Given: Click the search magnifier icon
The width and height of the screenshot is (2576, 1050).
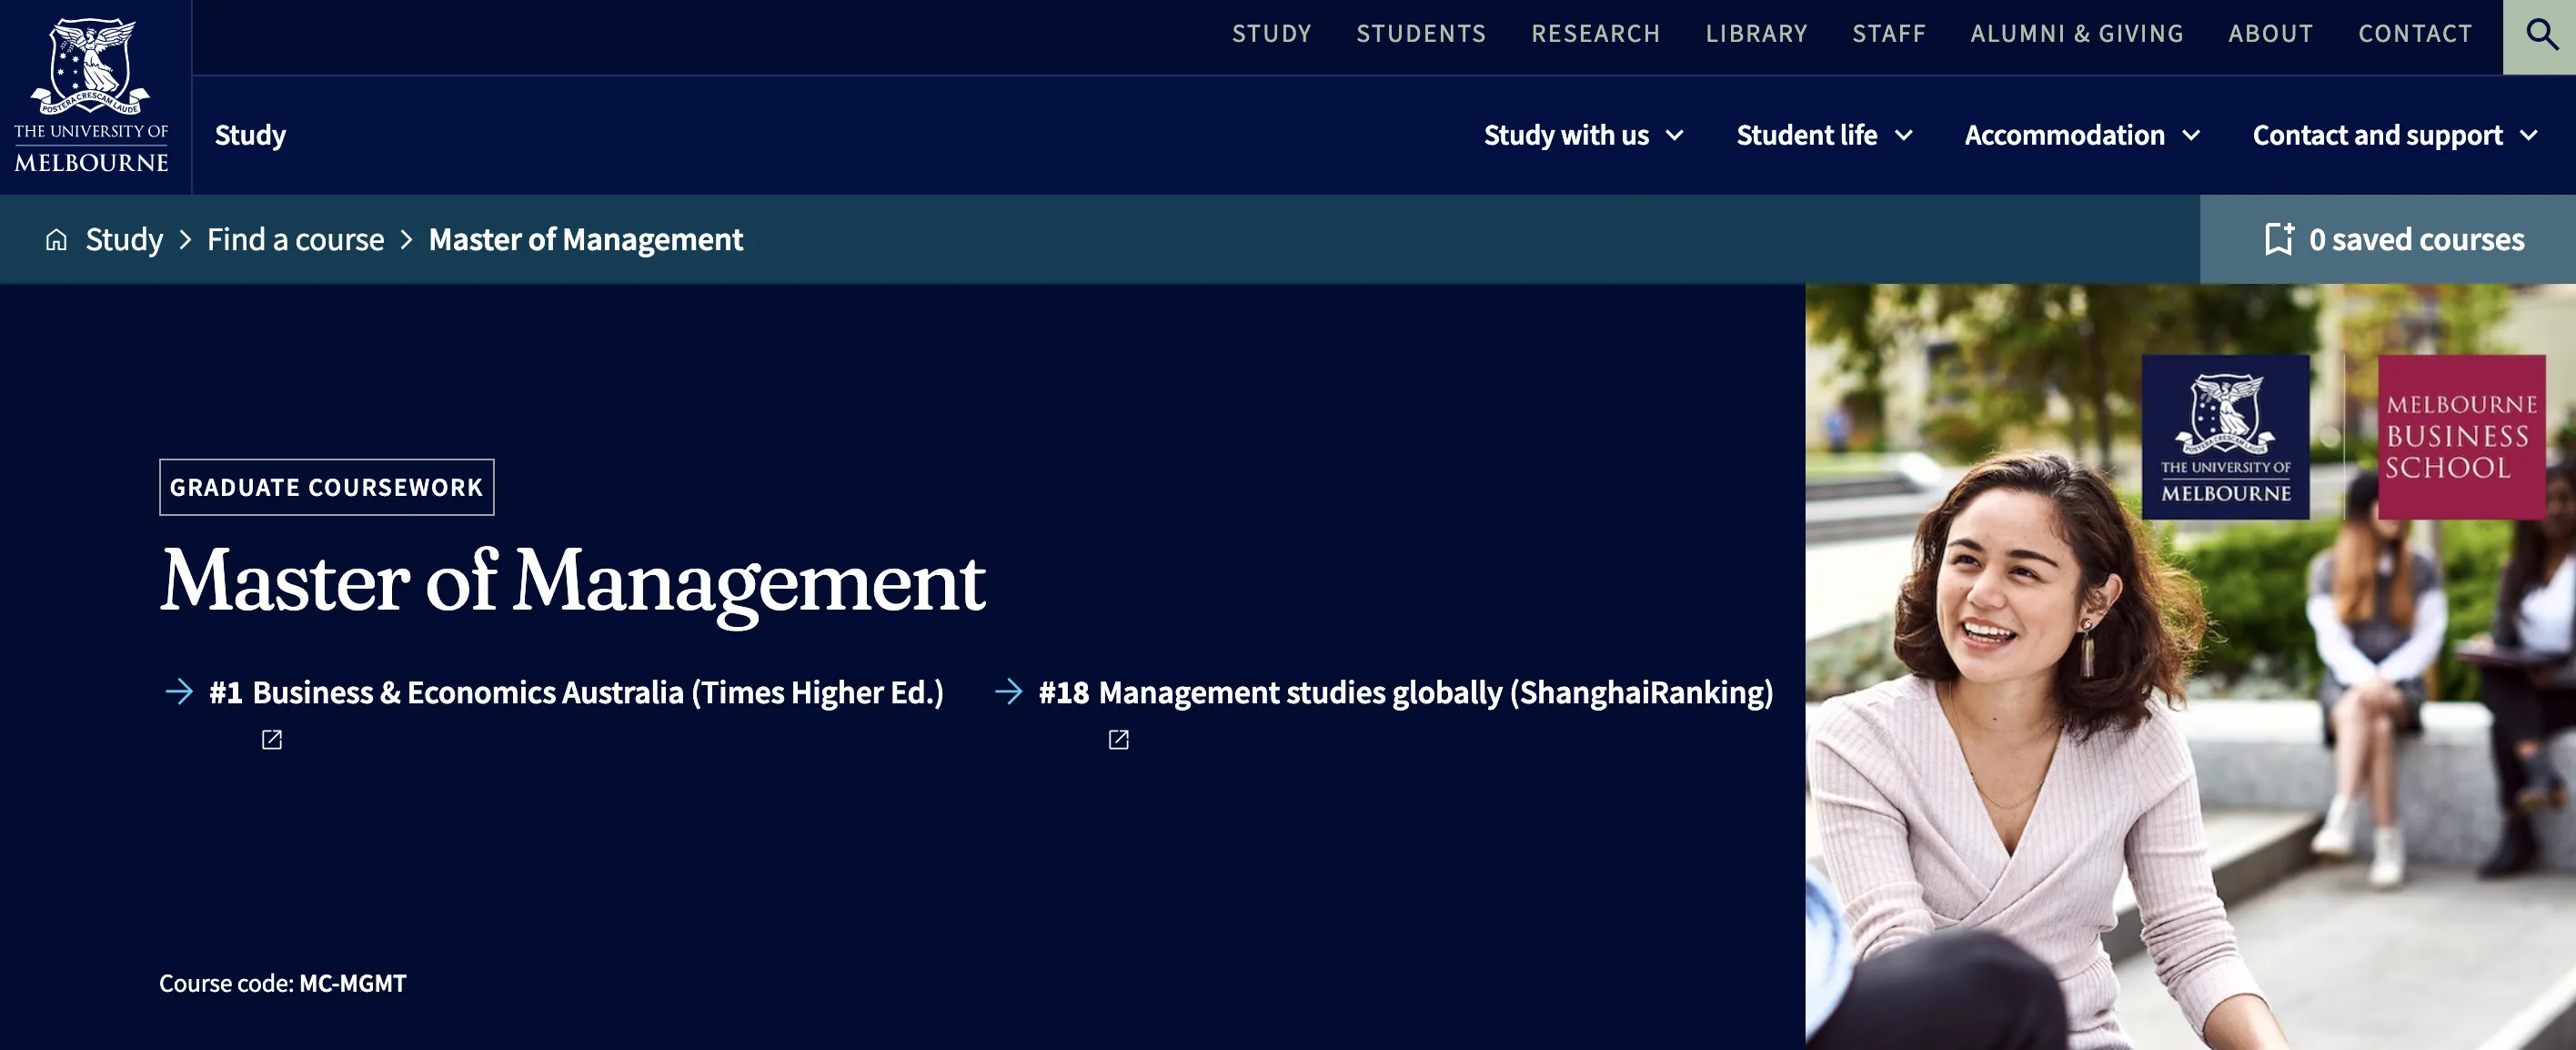Looking at the screenshot, I should pos(2540,36).
